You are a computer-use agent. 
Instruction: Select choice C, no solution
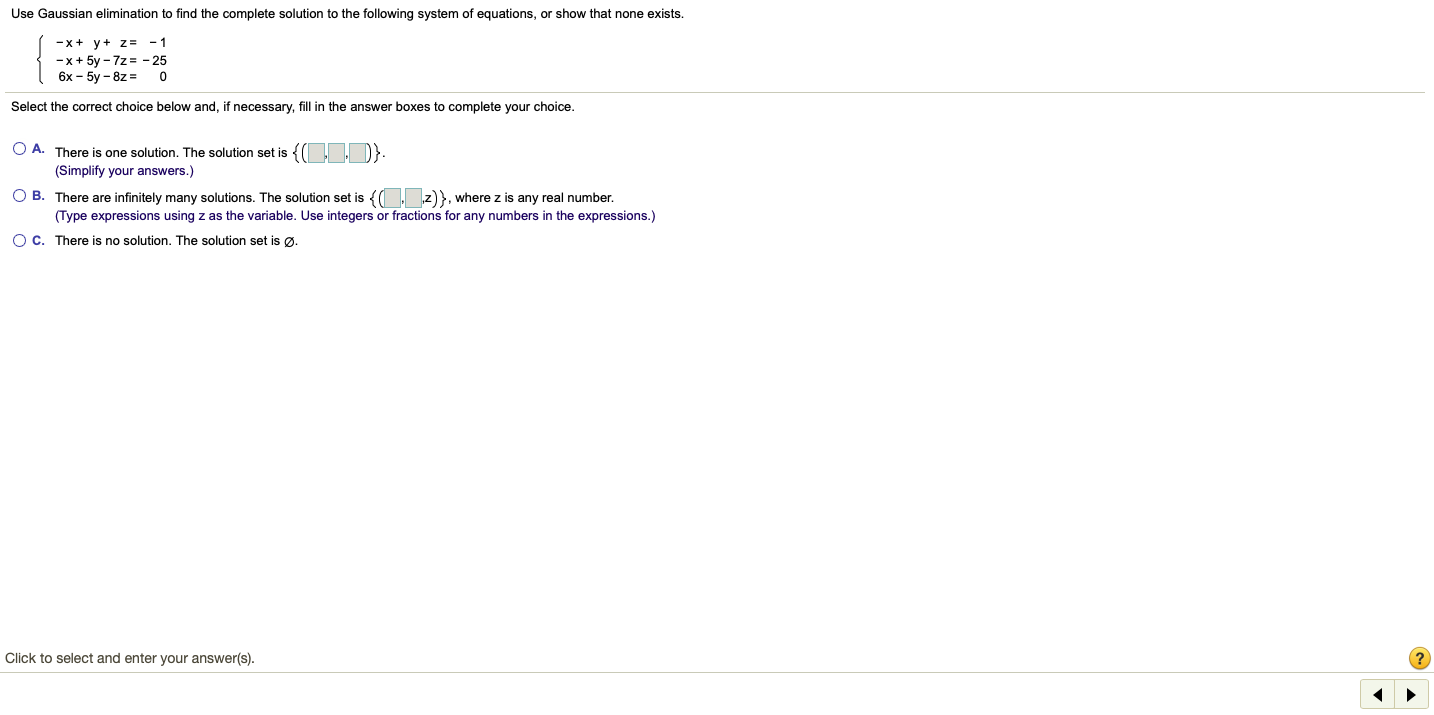[19, 240]
